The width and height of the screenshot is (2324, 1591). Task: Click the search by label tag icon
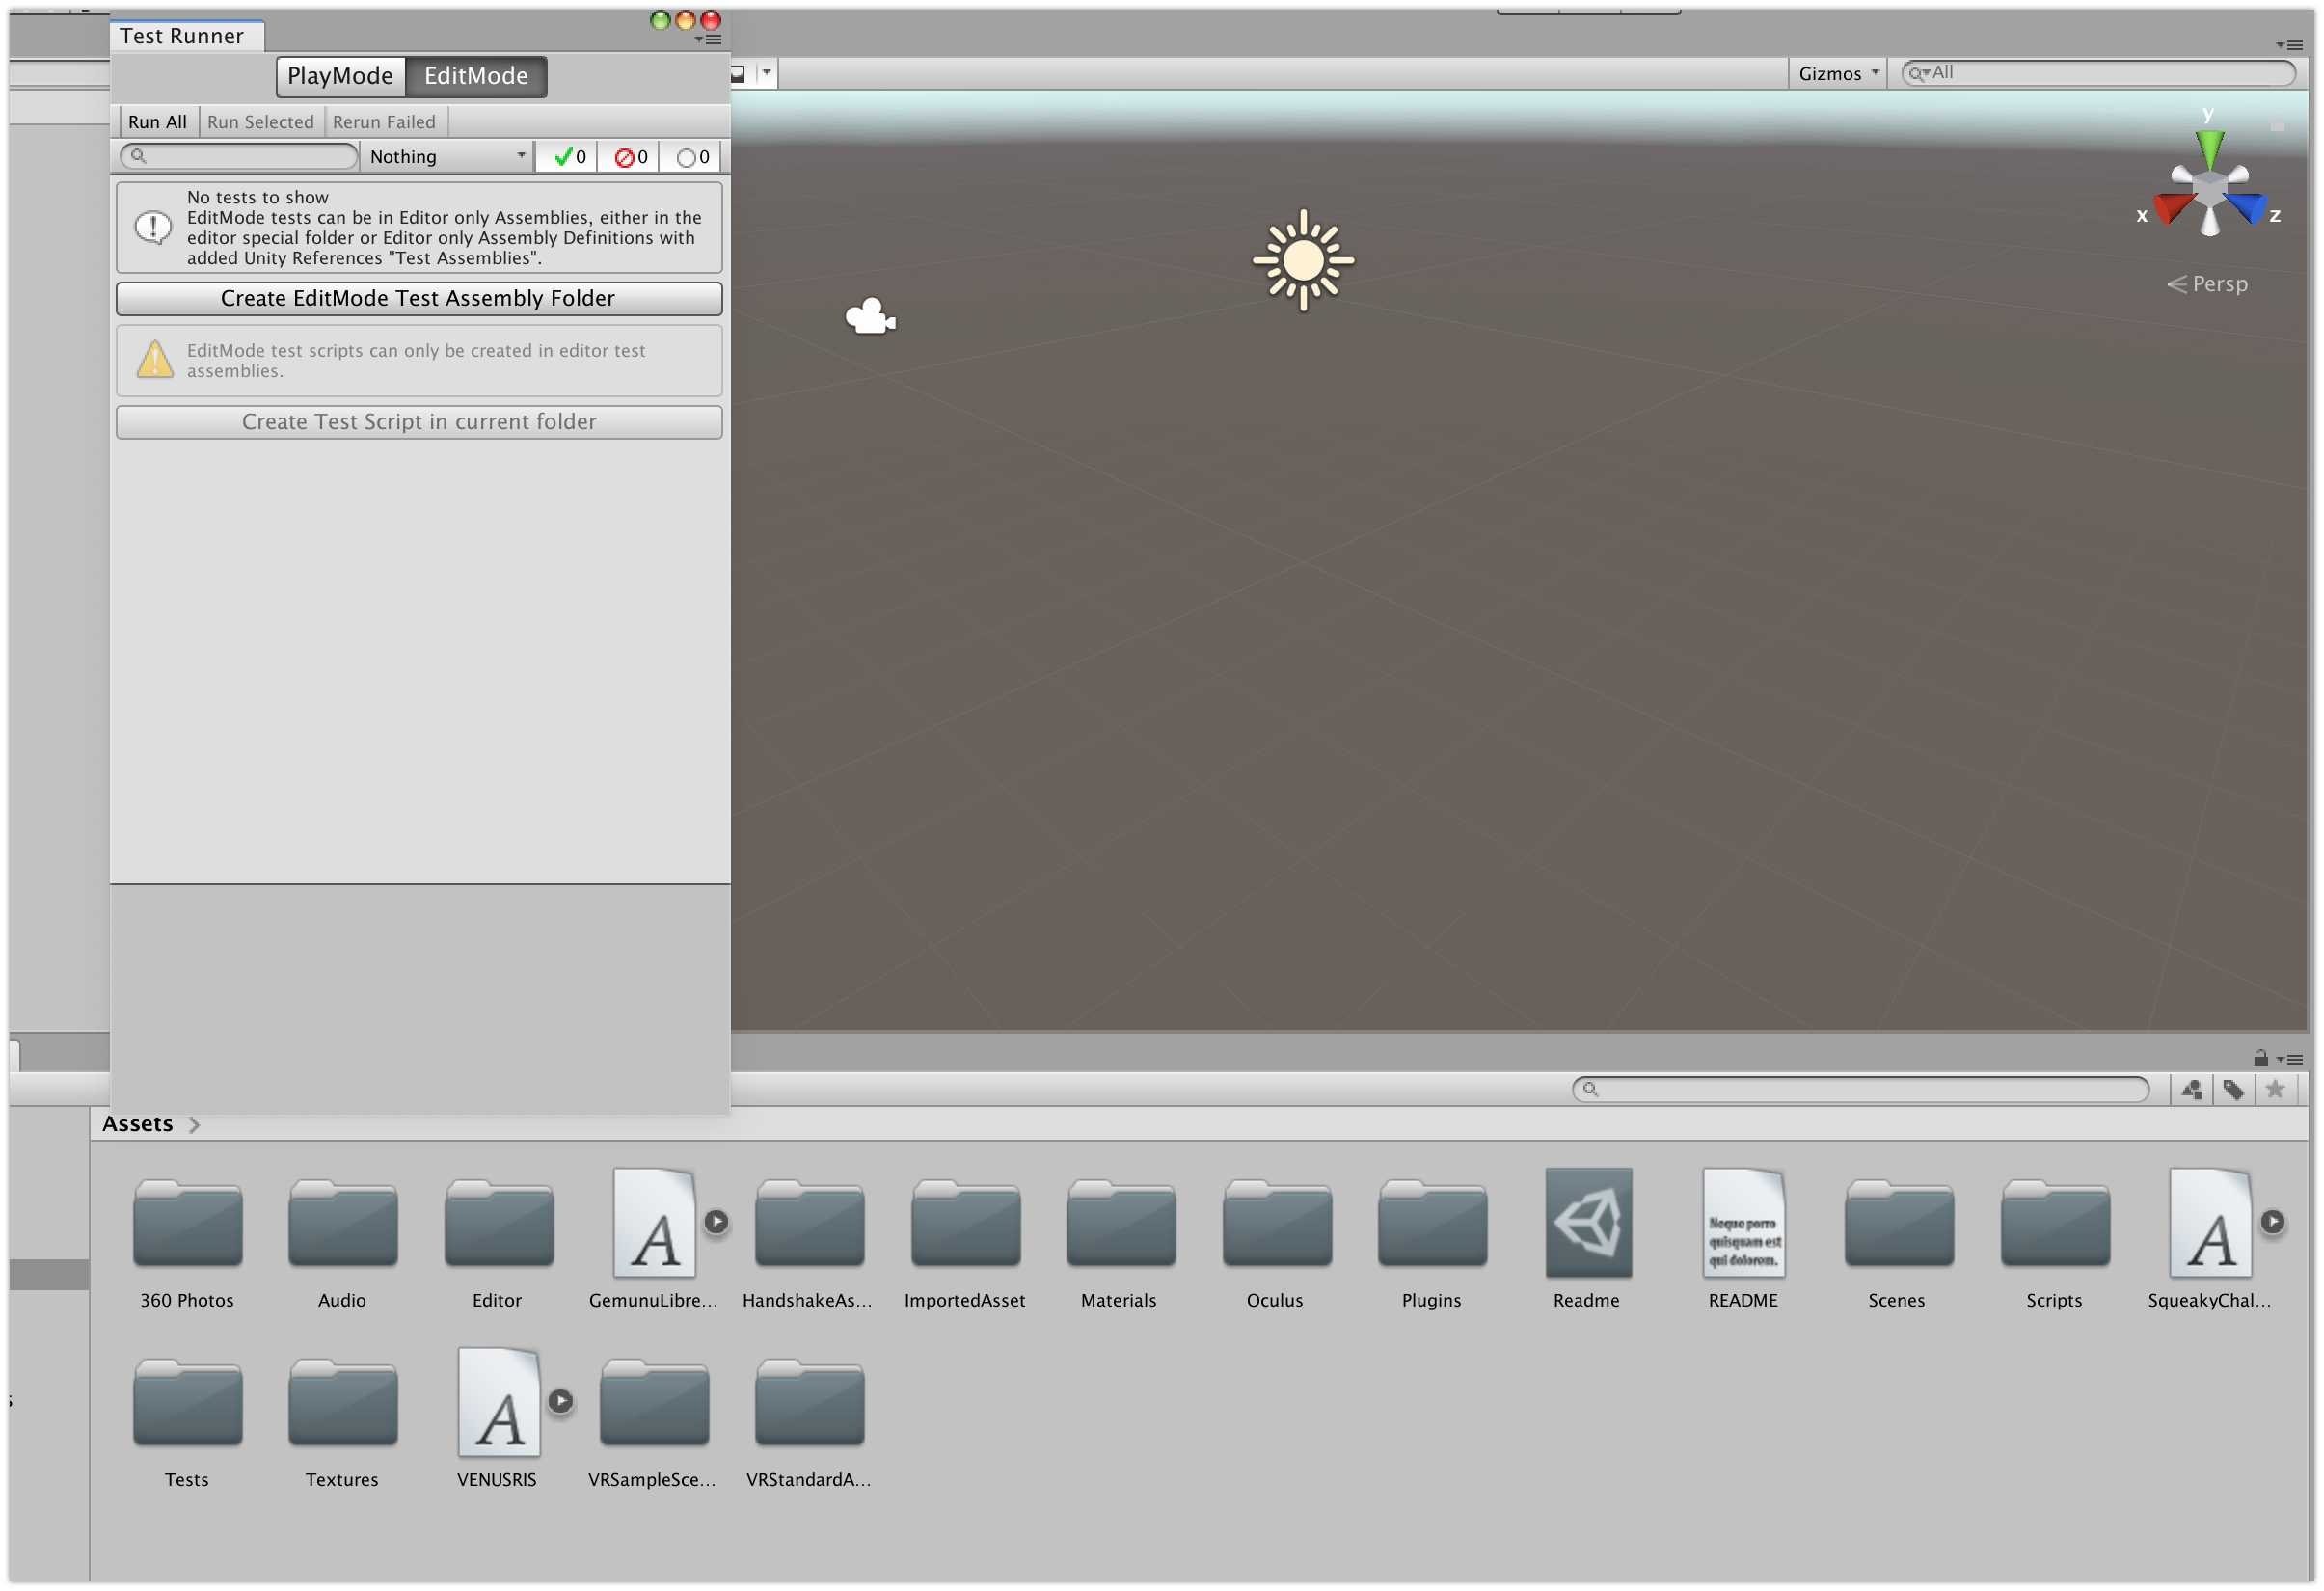coord(2233,1089)
